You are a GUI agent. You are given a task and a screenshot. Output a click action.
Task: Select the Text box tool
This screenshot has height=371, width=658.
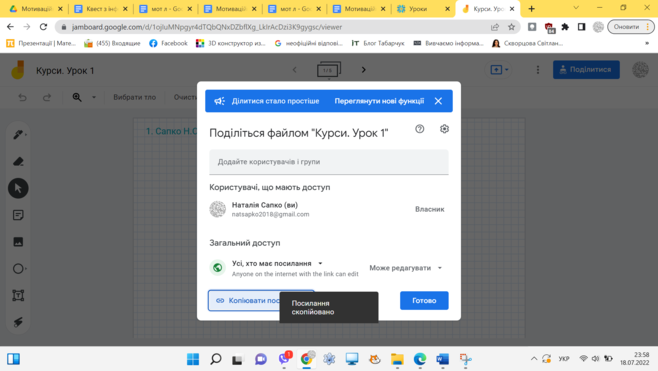[x=18, y=295]
